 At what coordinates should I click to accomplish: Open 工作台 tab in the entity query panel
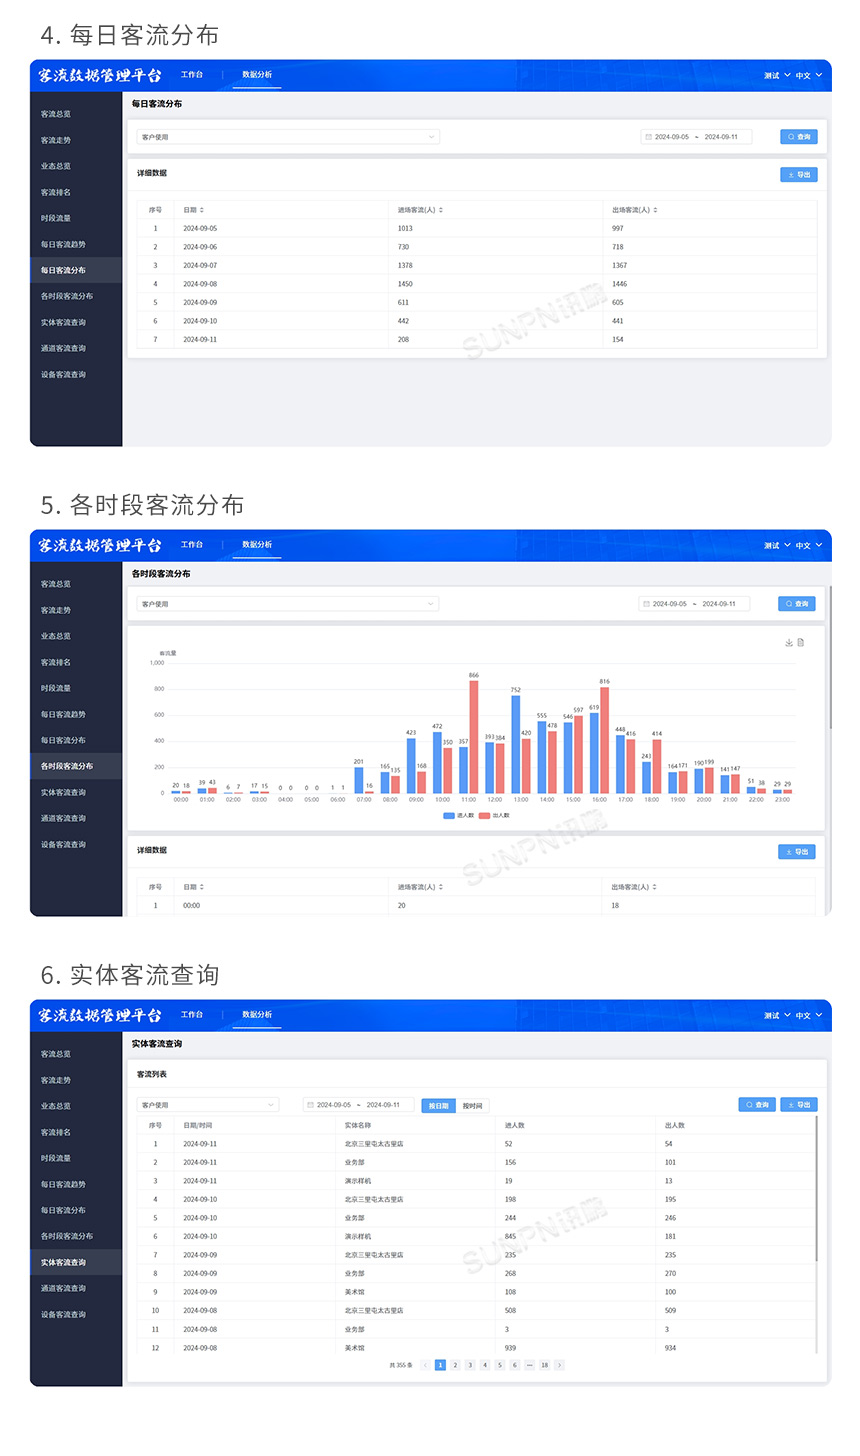pos(192,1015)
